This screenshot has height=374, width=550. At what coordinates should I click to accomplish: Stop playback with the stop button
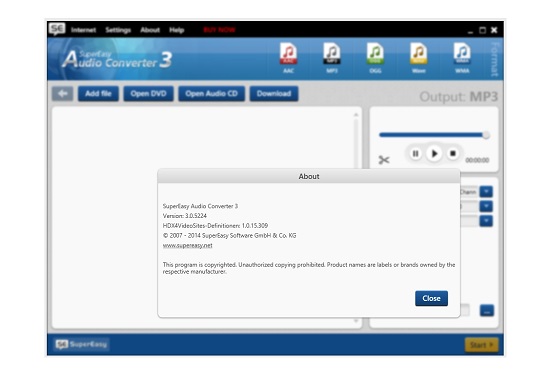[x=452, y=154]
